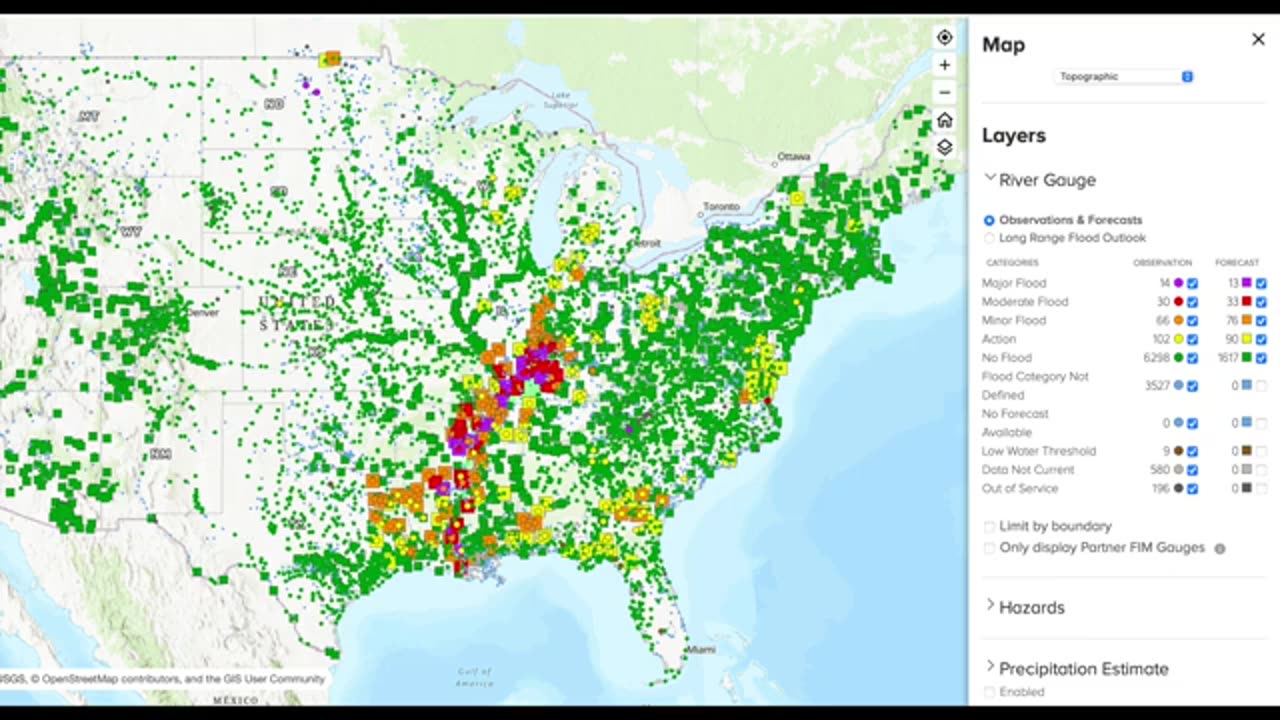Open the layers stack icon
1280x720 pixels.
(x=944, y=147)
